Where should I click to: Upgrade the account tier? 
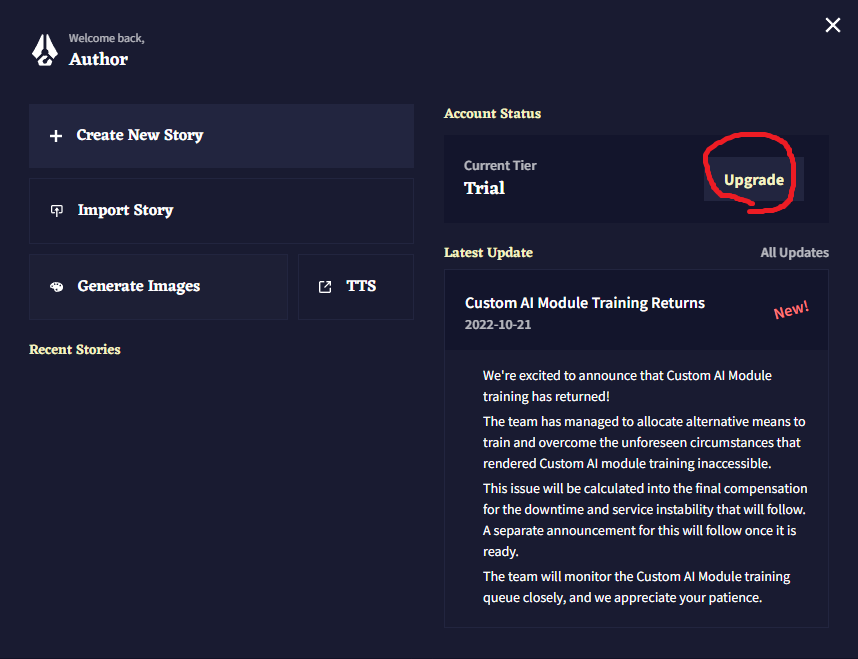tap(753, 180)
